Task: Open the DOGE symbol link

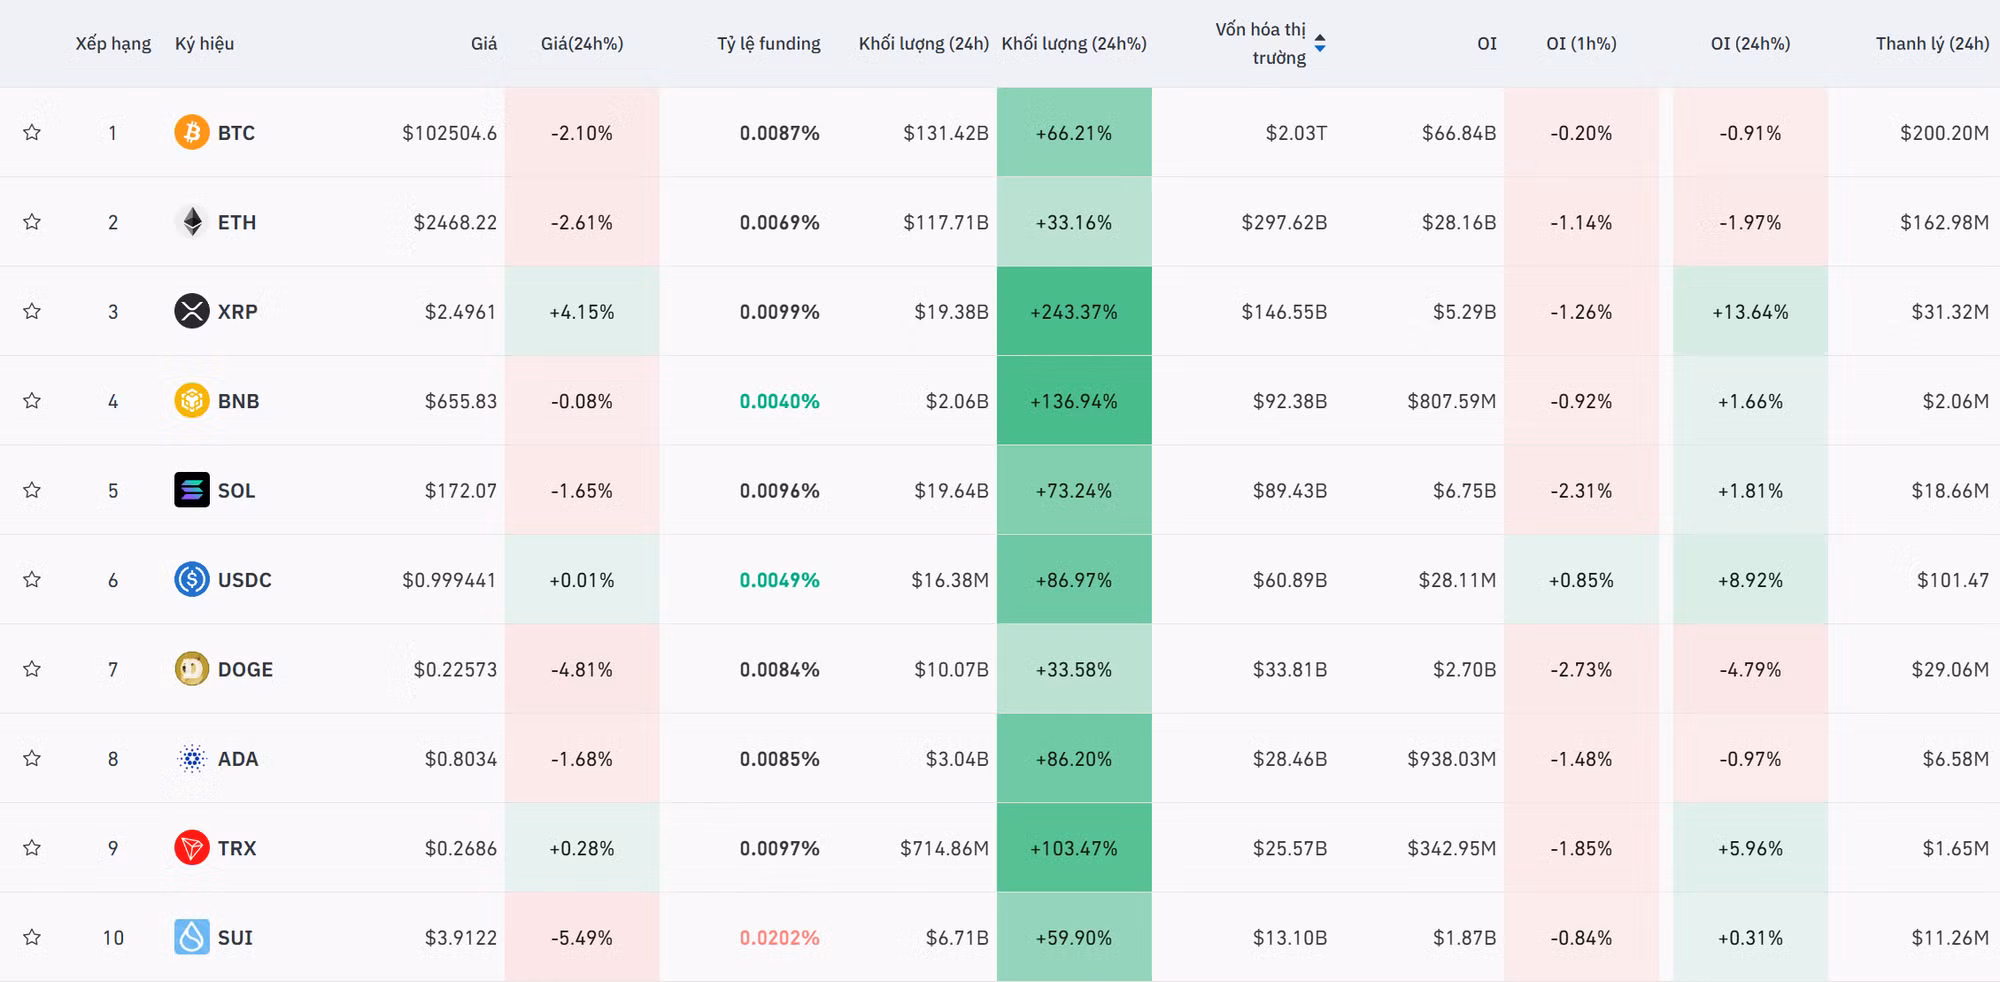Action: click(x=245, y=670)
